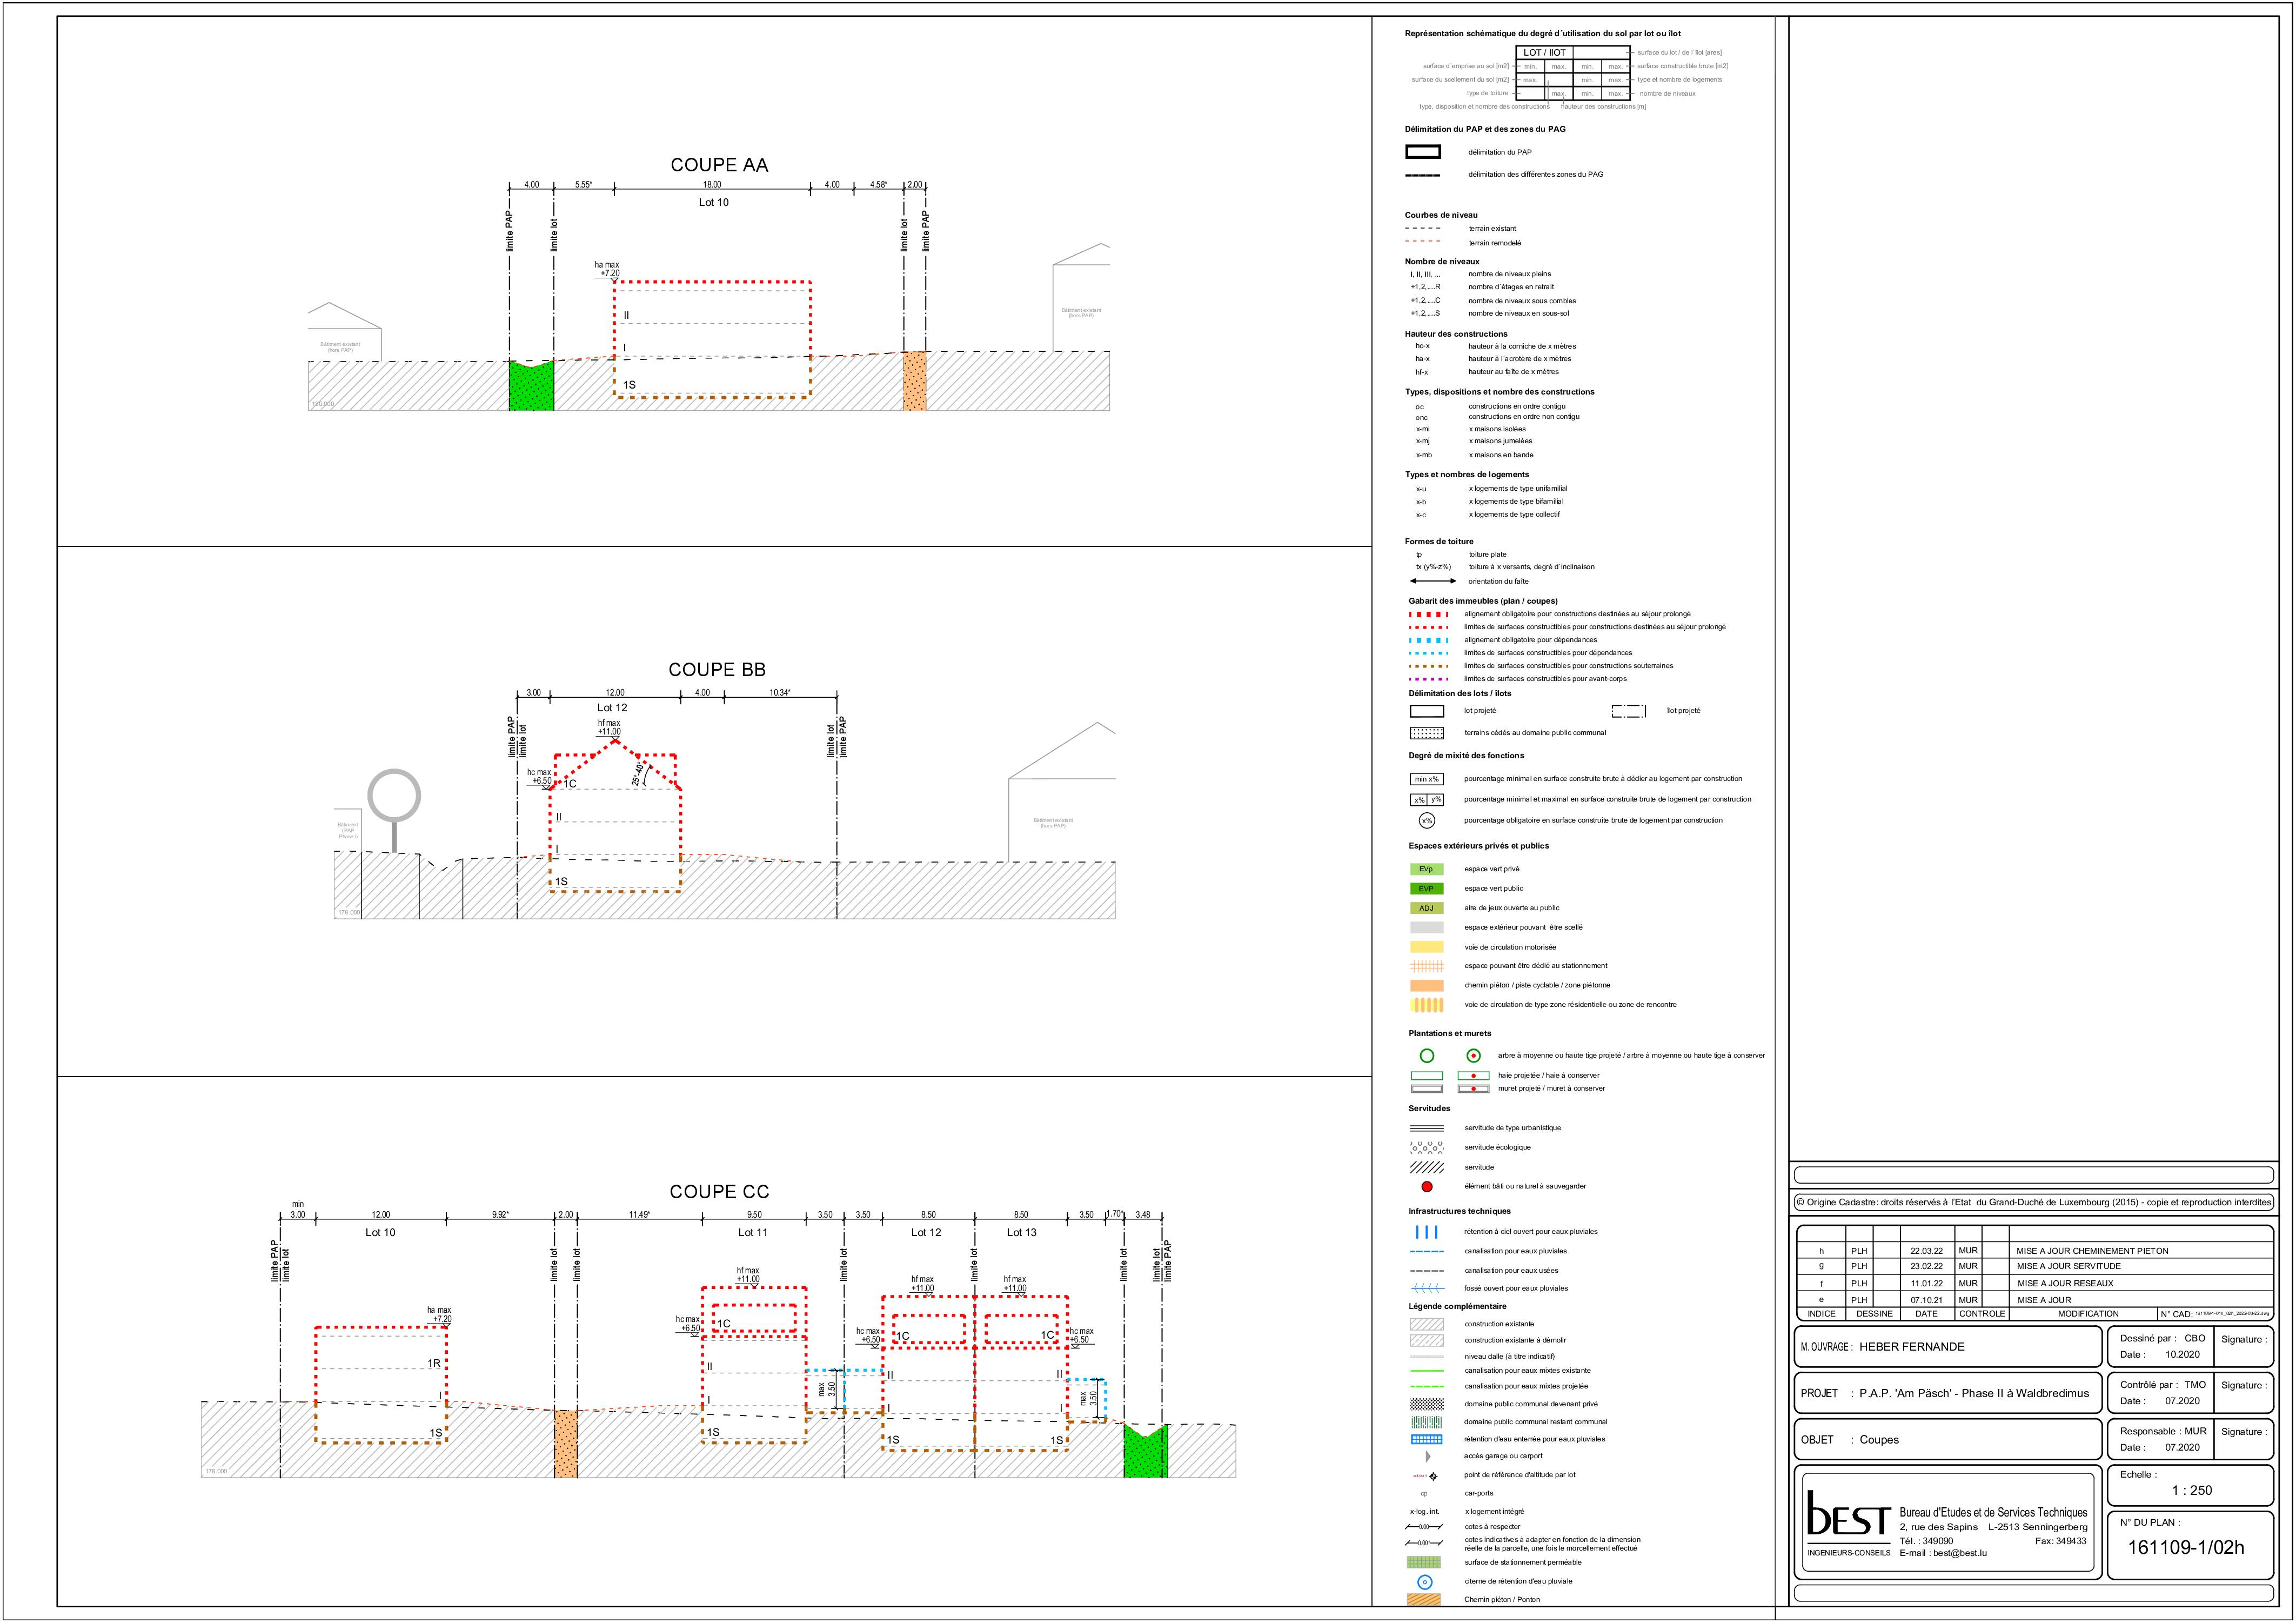Click the 'accès garage ou carport' triangle symbol
Screen dimensions: 2296x1623
1427,1456
